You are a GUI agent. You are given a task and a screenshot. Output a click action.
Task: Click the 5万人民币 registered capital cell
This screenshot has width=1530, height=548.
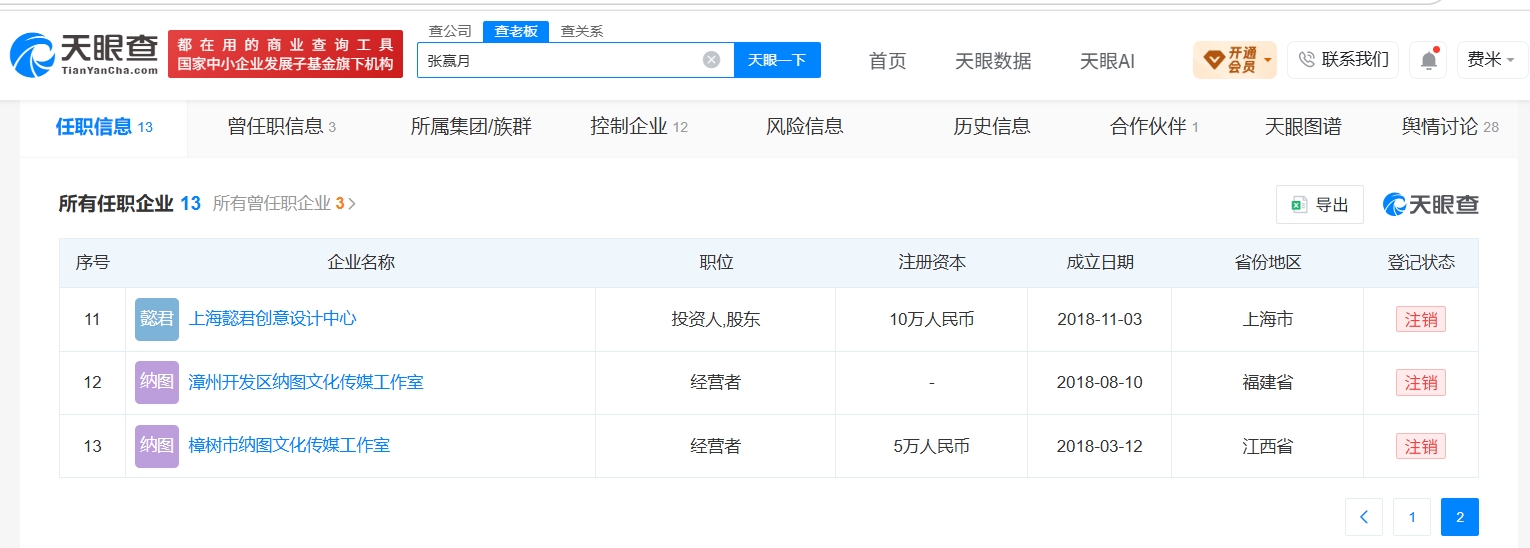[x=932, y=446]
